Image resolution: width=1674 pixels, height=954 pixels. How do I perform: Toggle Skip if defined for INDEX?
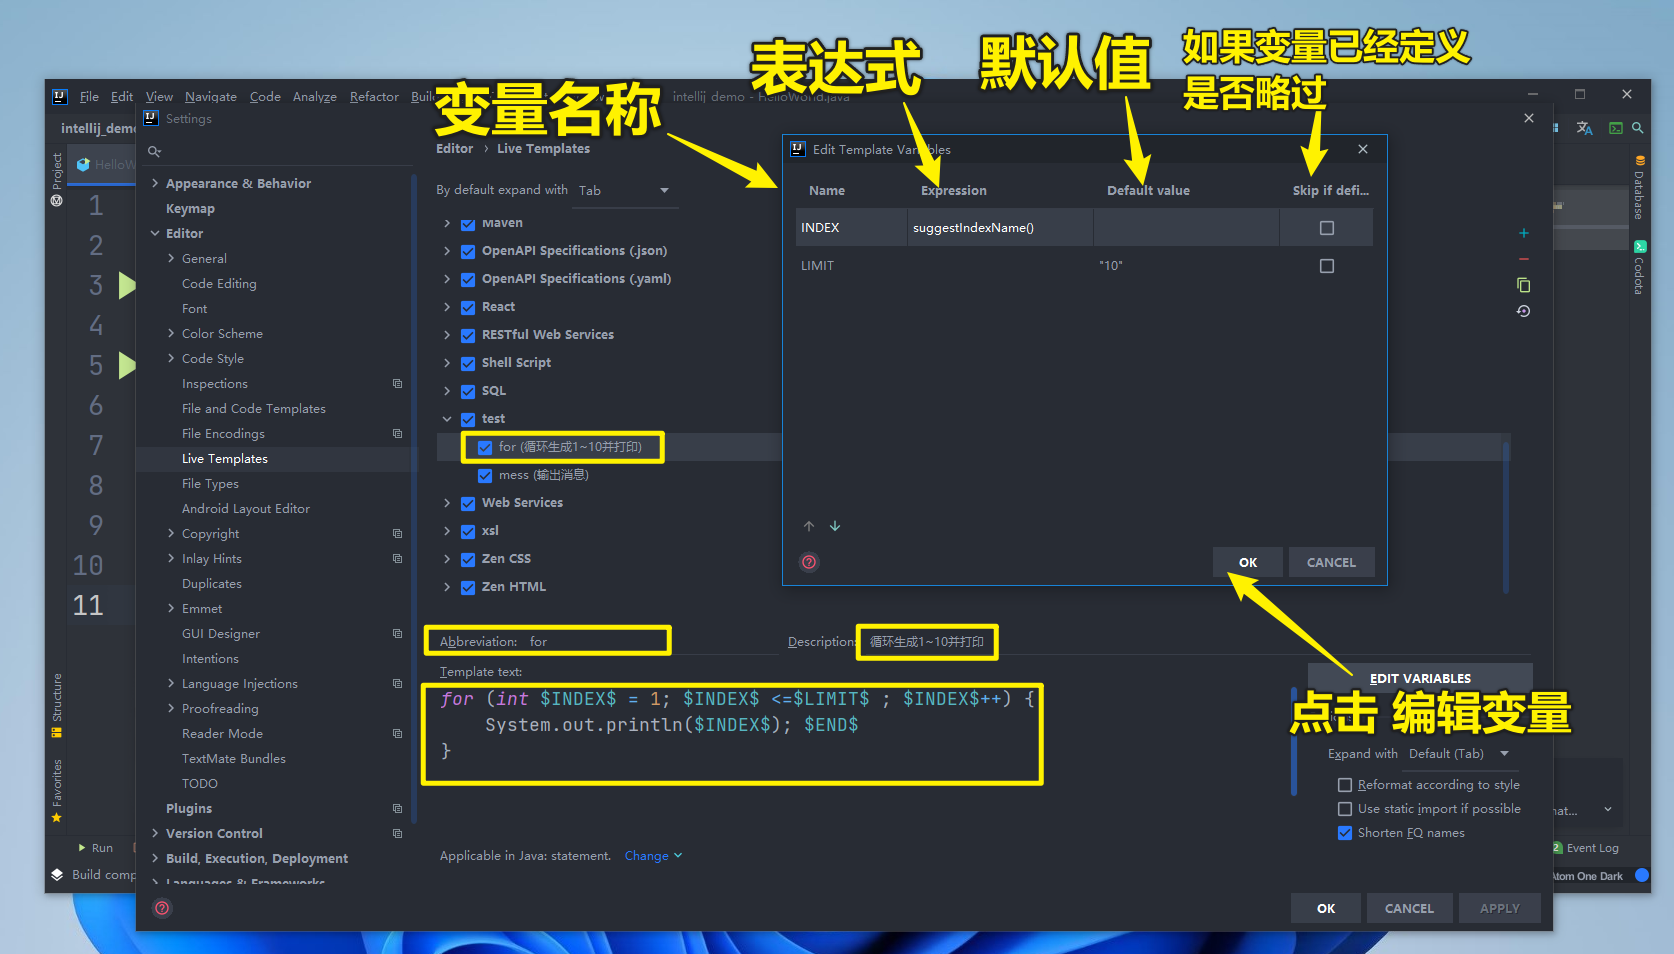(1327, 228)
